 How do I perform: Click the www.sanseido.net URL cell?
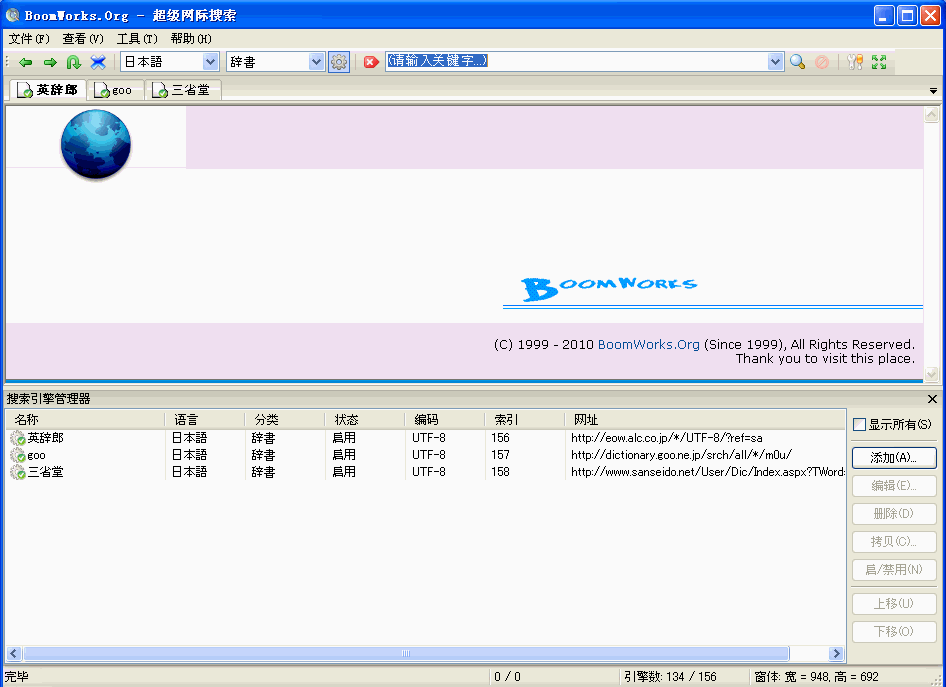click(708, 472)
